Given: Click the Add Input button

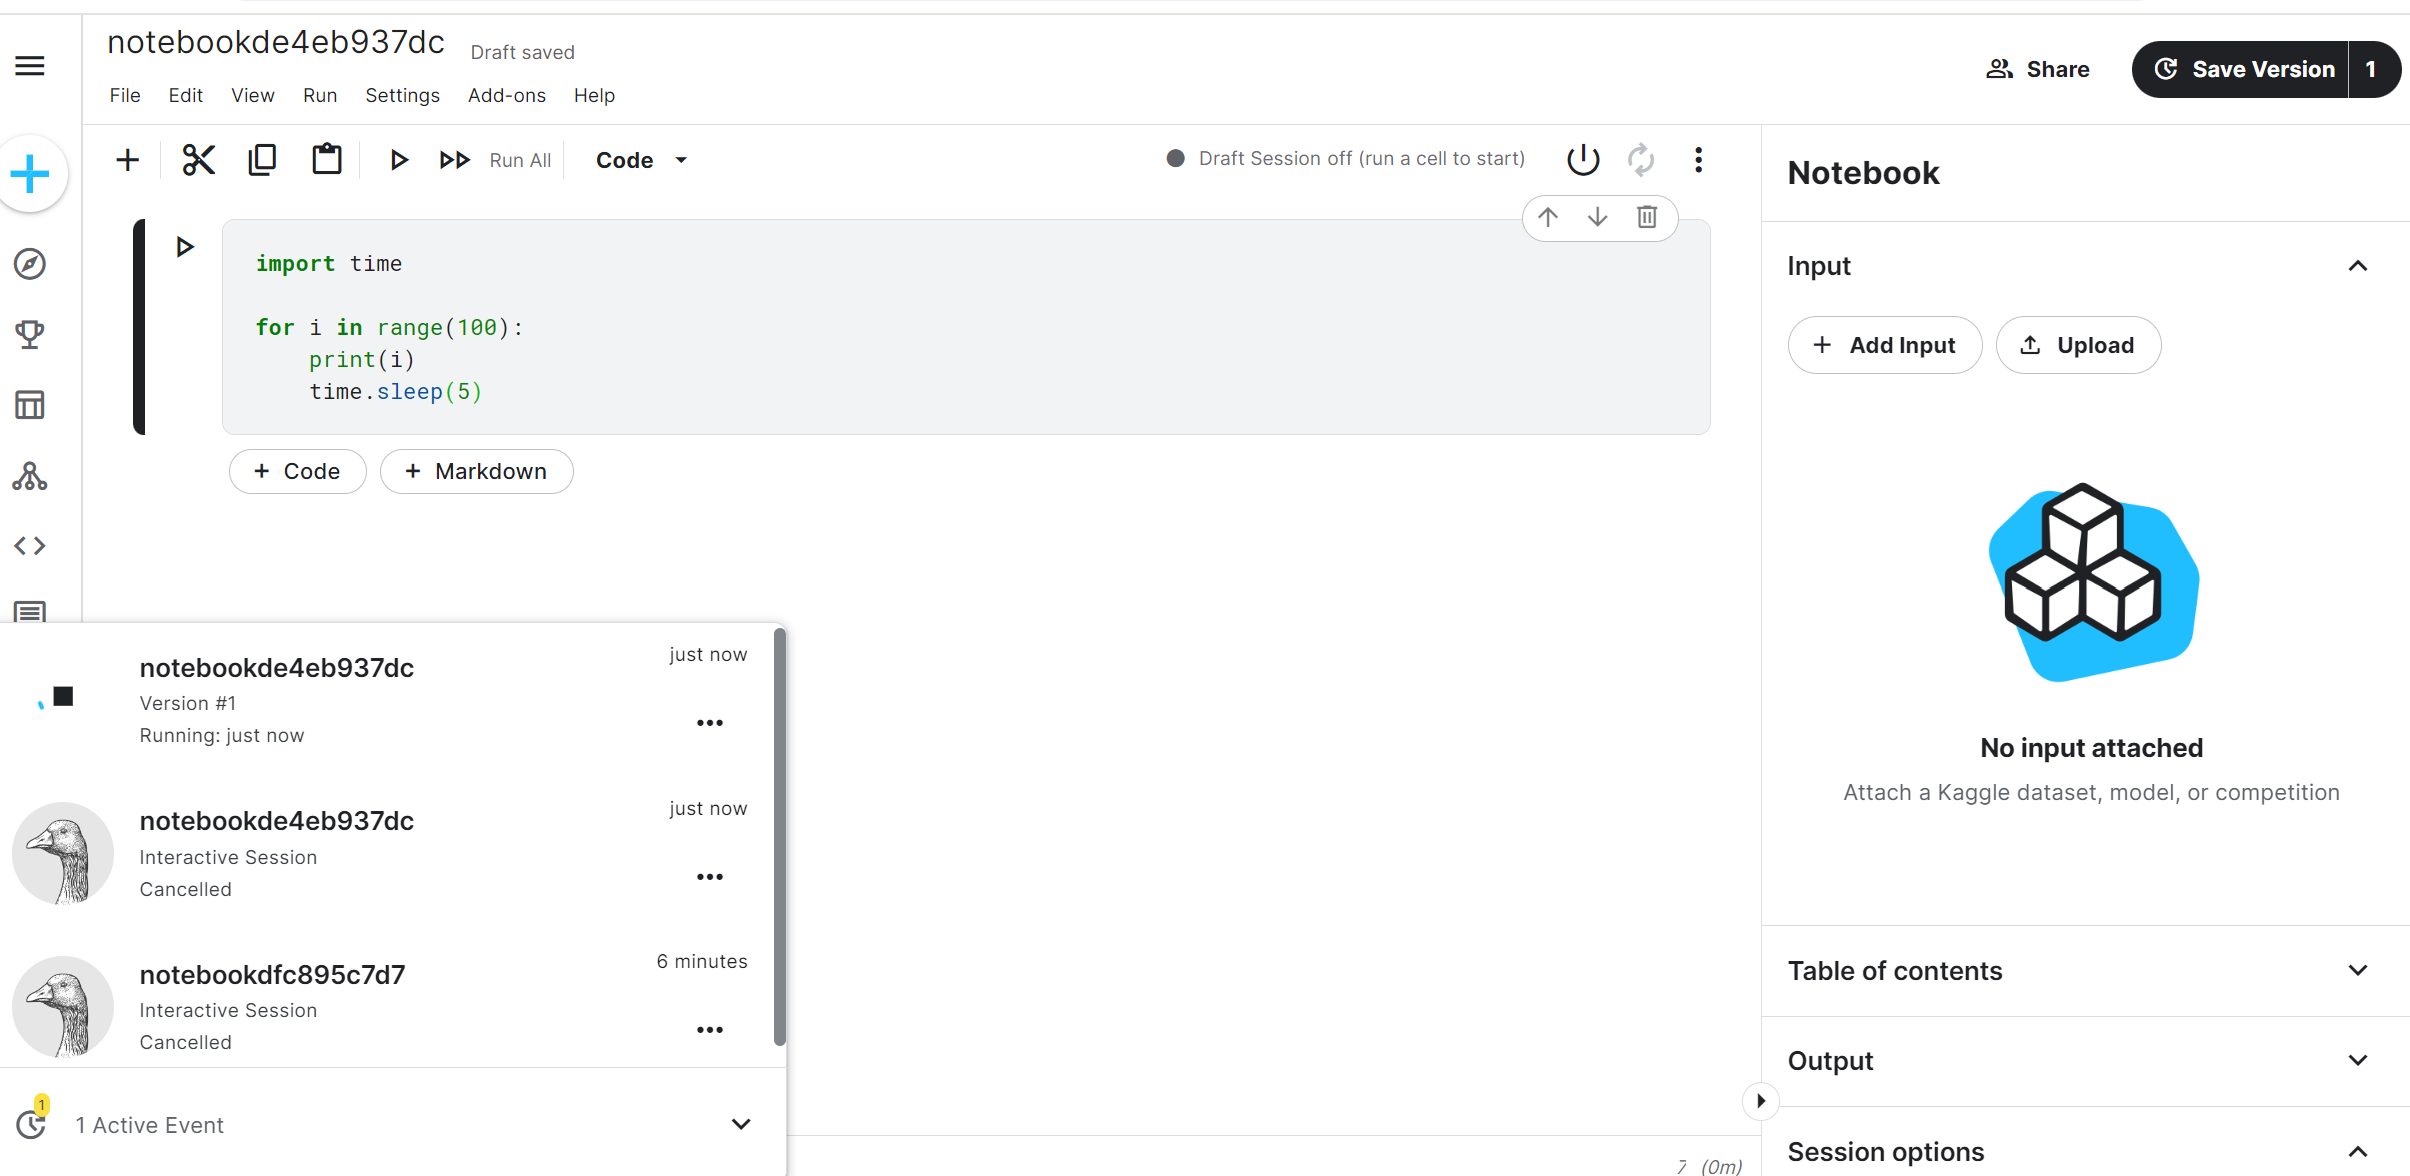Looking at the screenshot, I should click(1884, 345).
